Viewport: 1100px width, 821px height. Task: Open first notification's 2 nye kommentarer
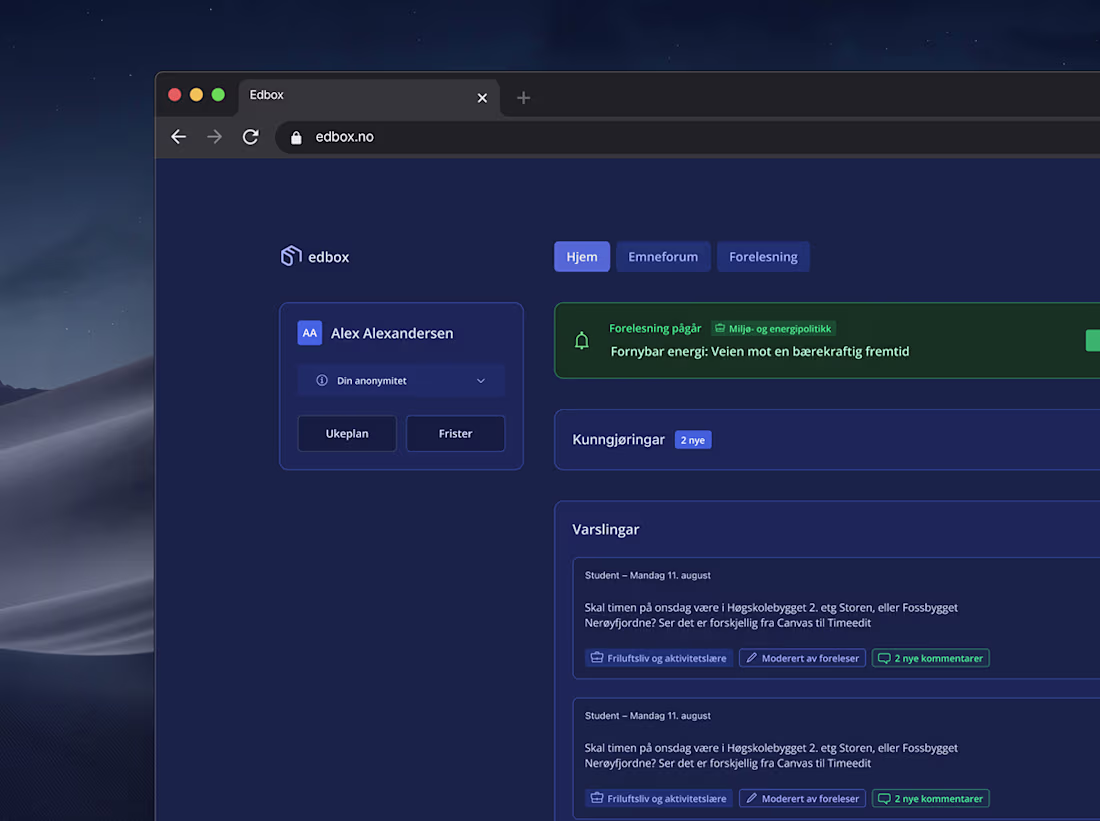click(x=930, y=658)
